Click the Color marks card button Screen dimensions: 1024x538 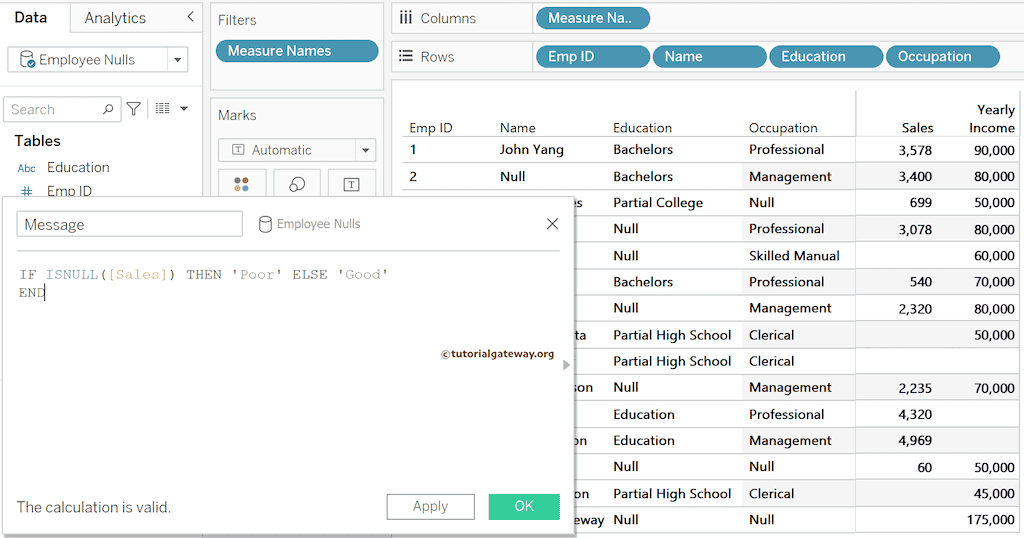(241, 184)
